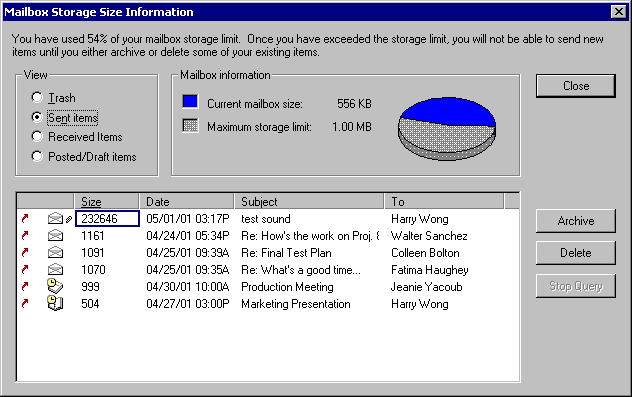Select the size value 504
The height and width of the screenshot is (397, 632).
click(x=90, y=303)
